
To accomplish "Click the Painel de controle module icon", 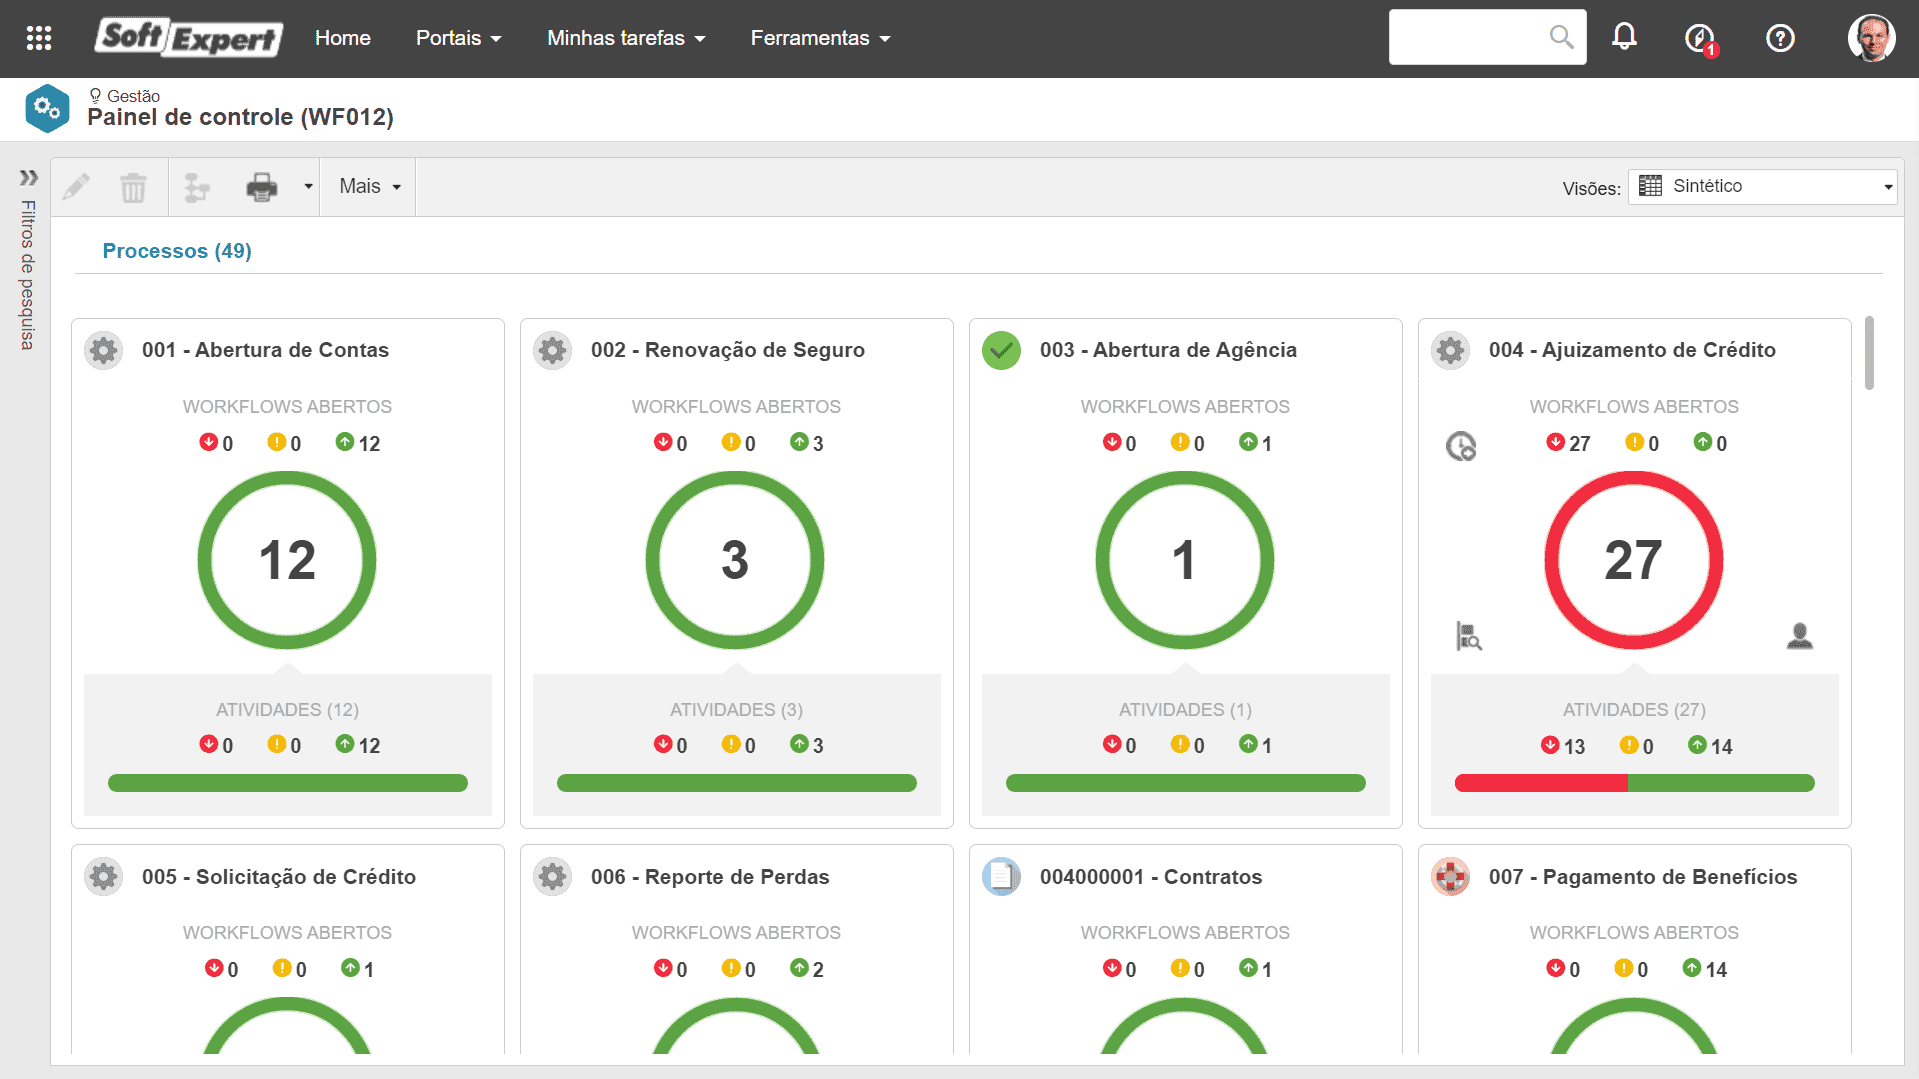I will [47, 108].
